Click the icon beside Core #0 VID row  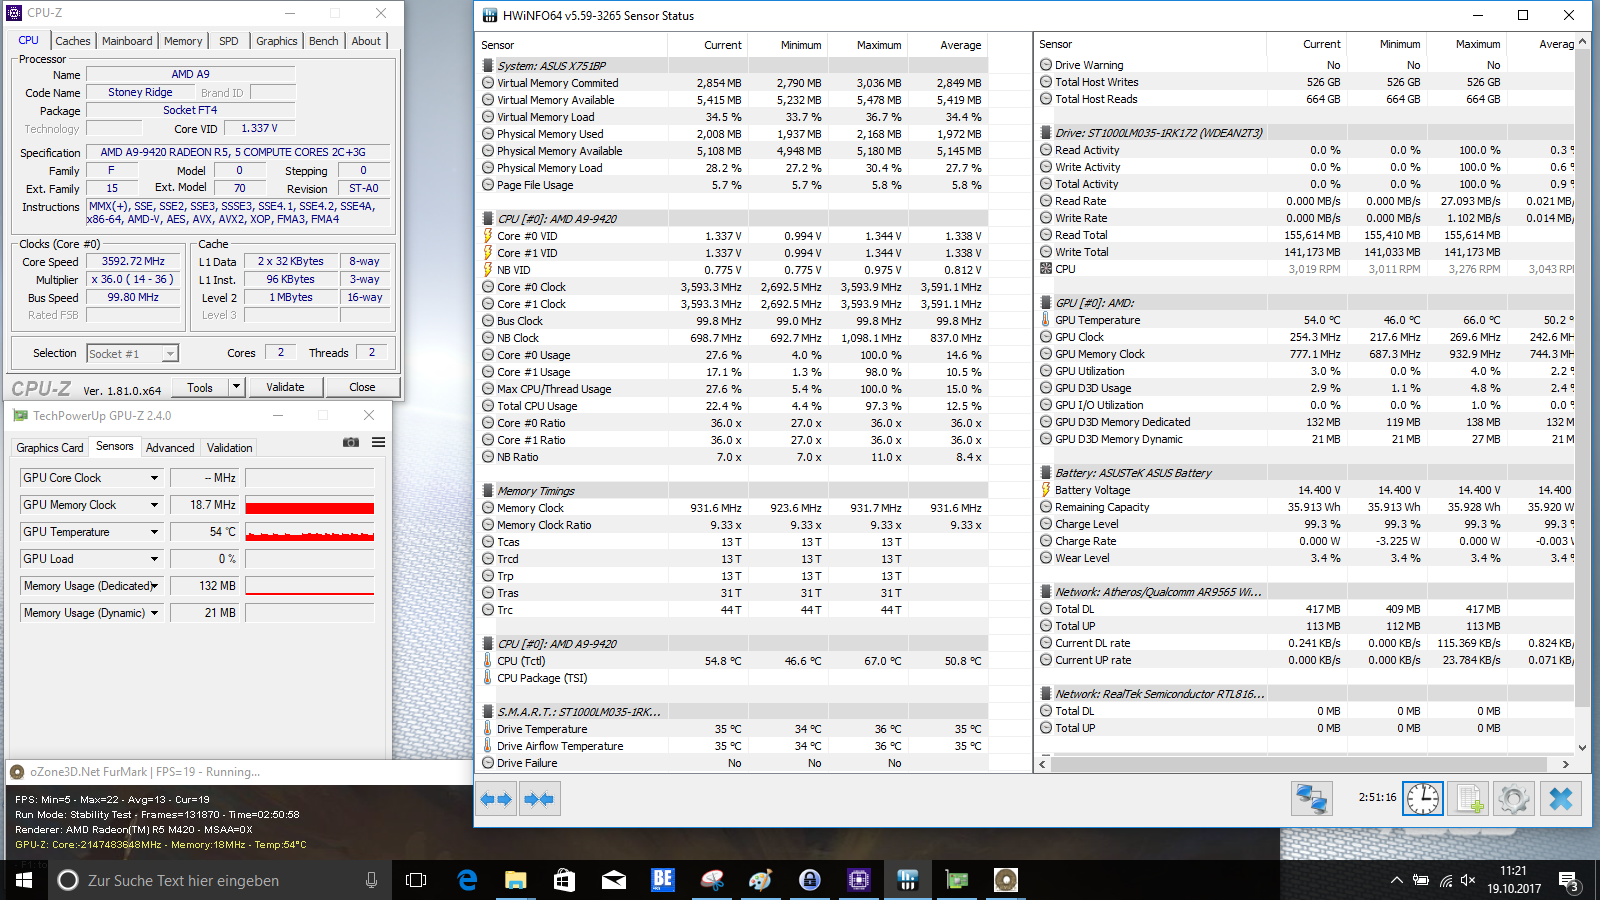click(x=488, y=236)
